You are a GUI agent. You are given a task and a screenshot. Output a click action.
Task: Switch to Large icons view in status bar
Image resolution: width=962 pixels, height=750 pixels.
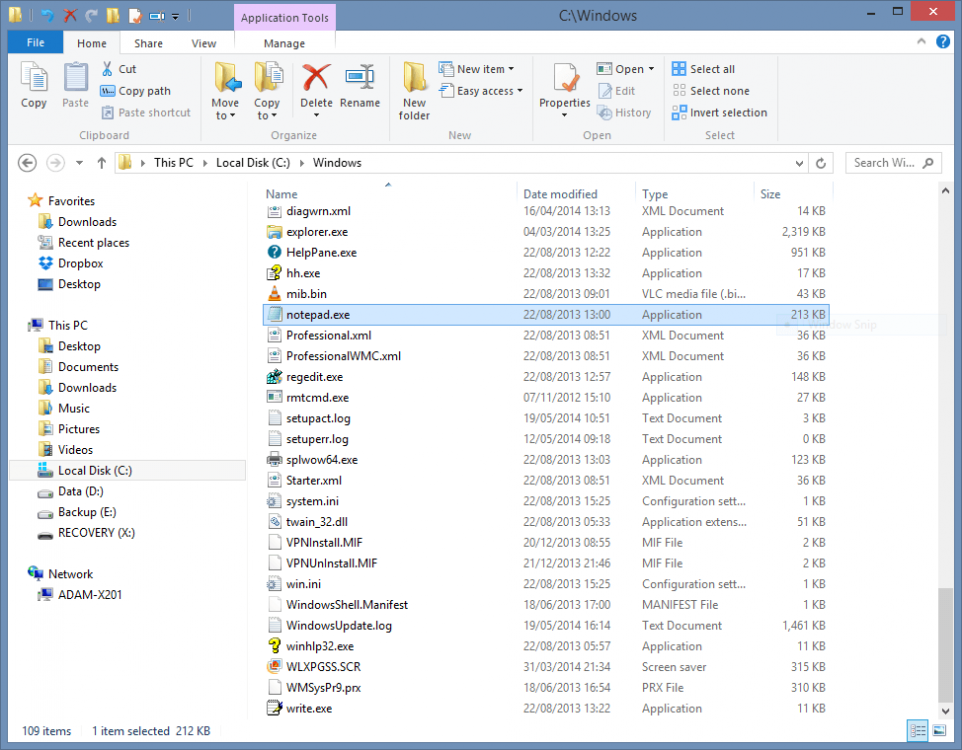(x=939, y=730)
